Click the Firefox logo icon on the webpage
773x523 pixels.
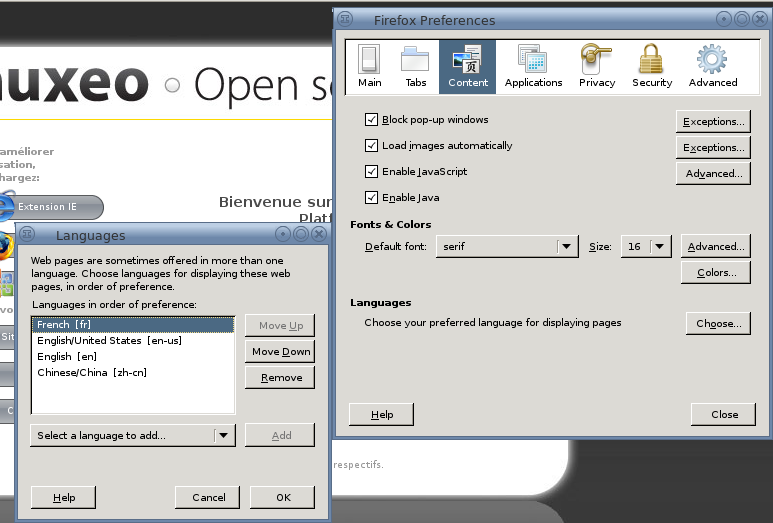coord(6,246)
